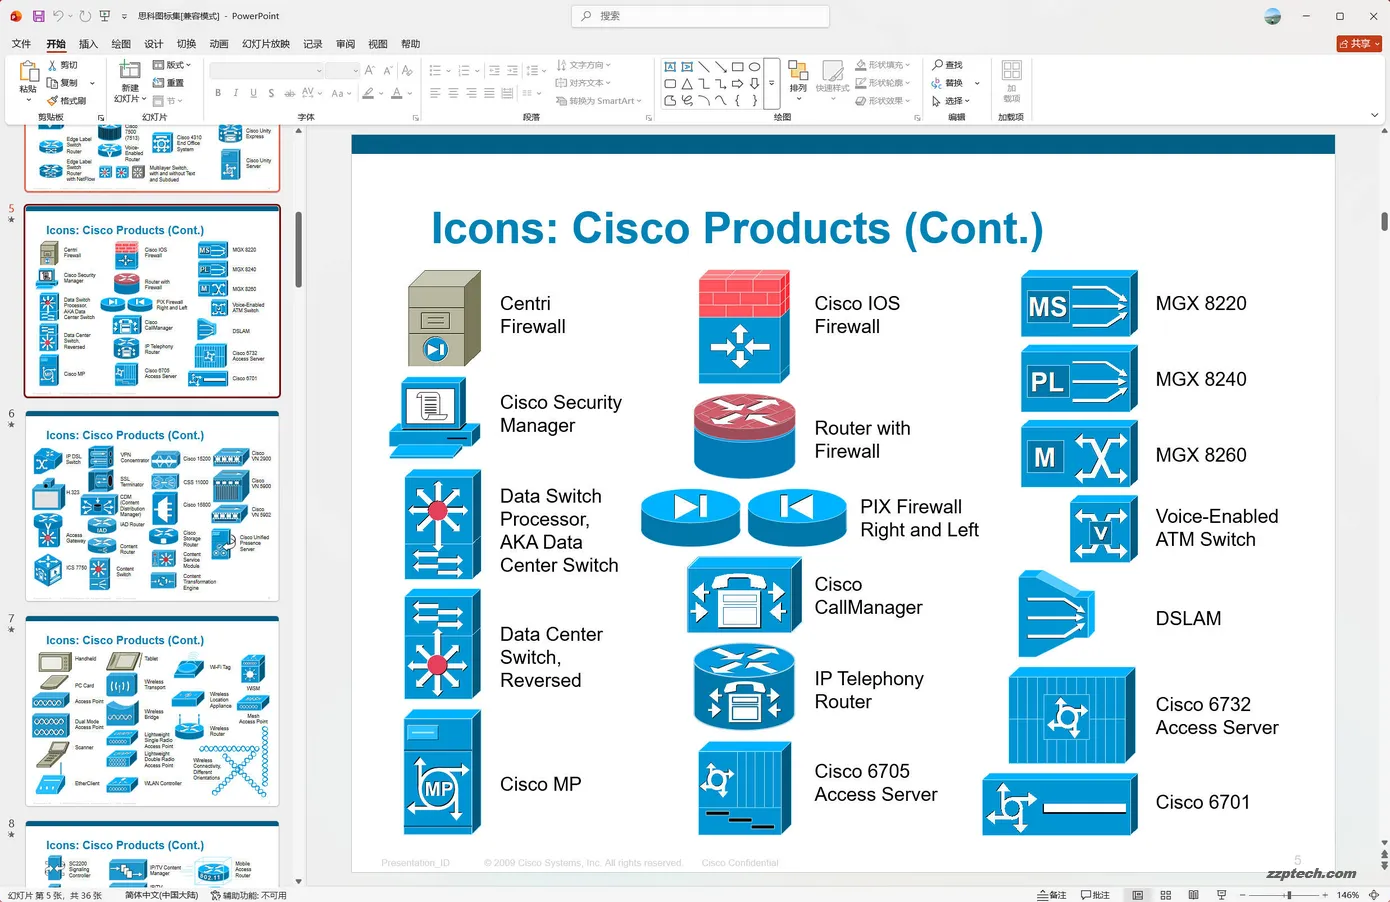This screenshot has height=902, width=1390.
Task: Toggle Italic formatting
Action: click(x=236, y=93)
